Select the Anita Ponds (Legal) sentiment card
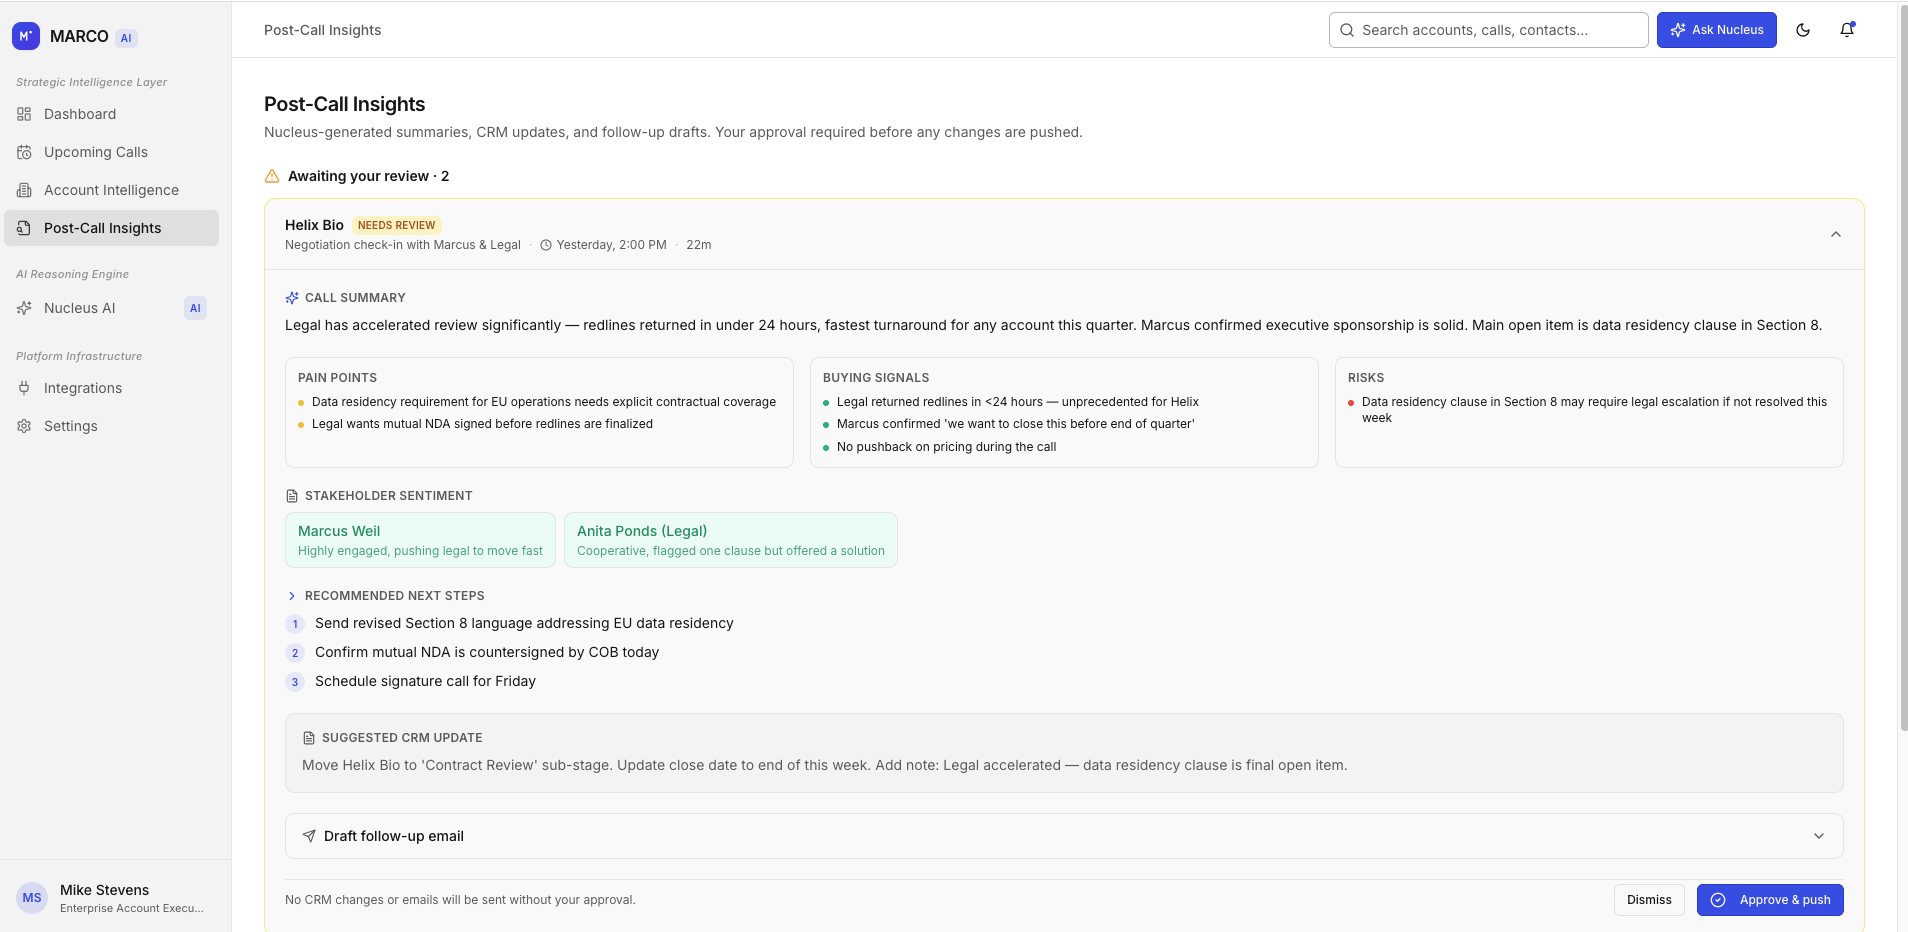The width and height of the screenshot is (1908, 932). 731,540
